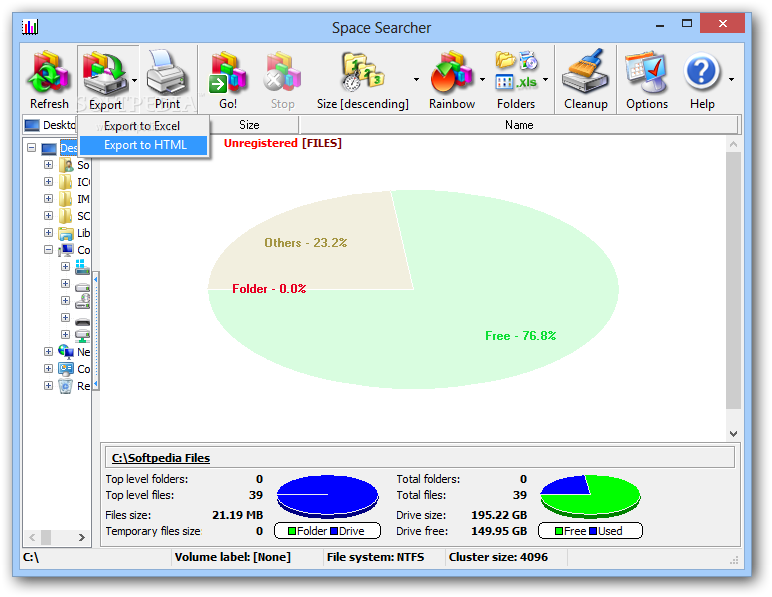Click the Size [descending] sort icon
The image size is (772, 597).
point(363,73)
